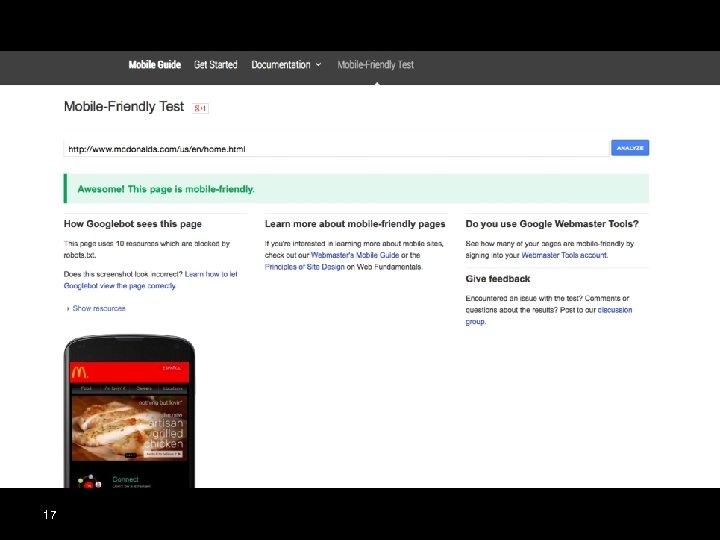The width and height of the screenshot is (720, 540).
Task: Click the Google +1 button
Action: tap(200, 108)
